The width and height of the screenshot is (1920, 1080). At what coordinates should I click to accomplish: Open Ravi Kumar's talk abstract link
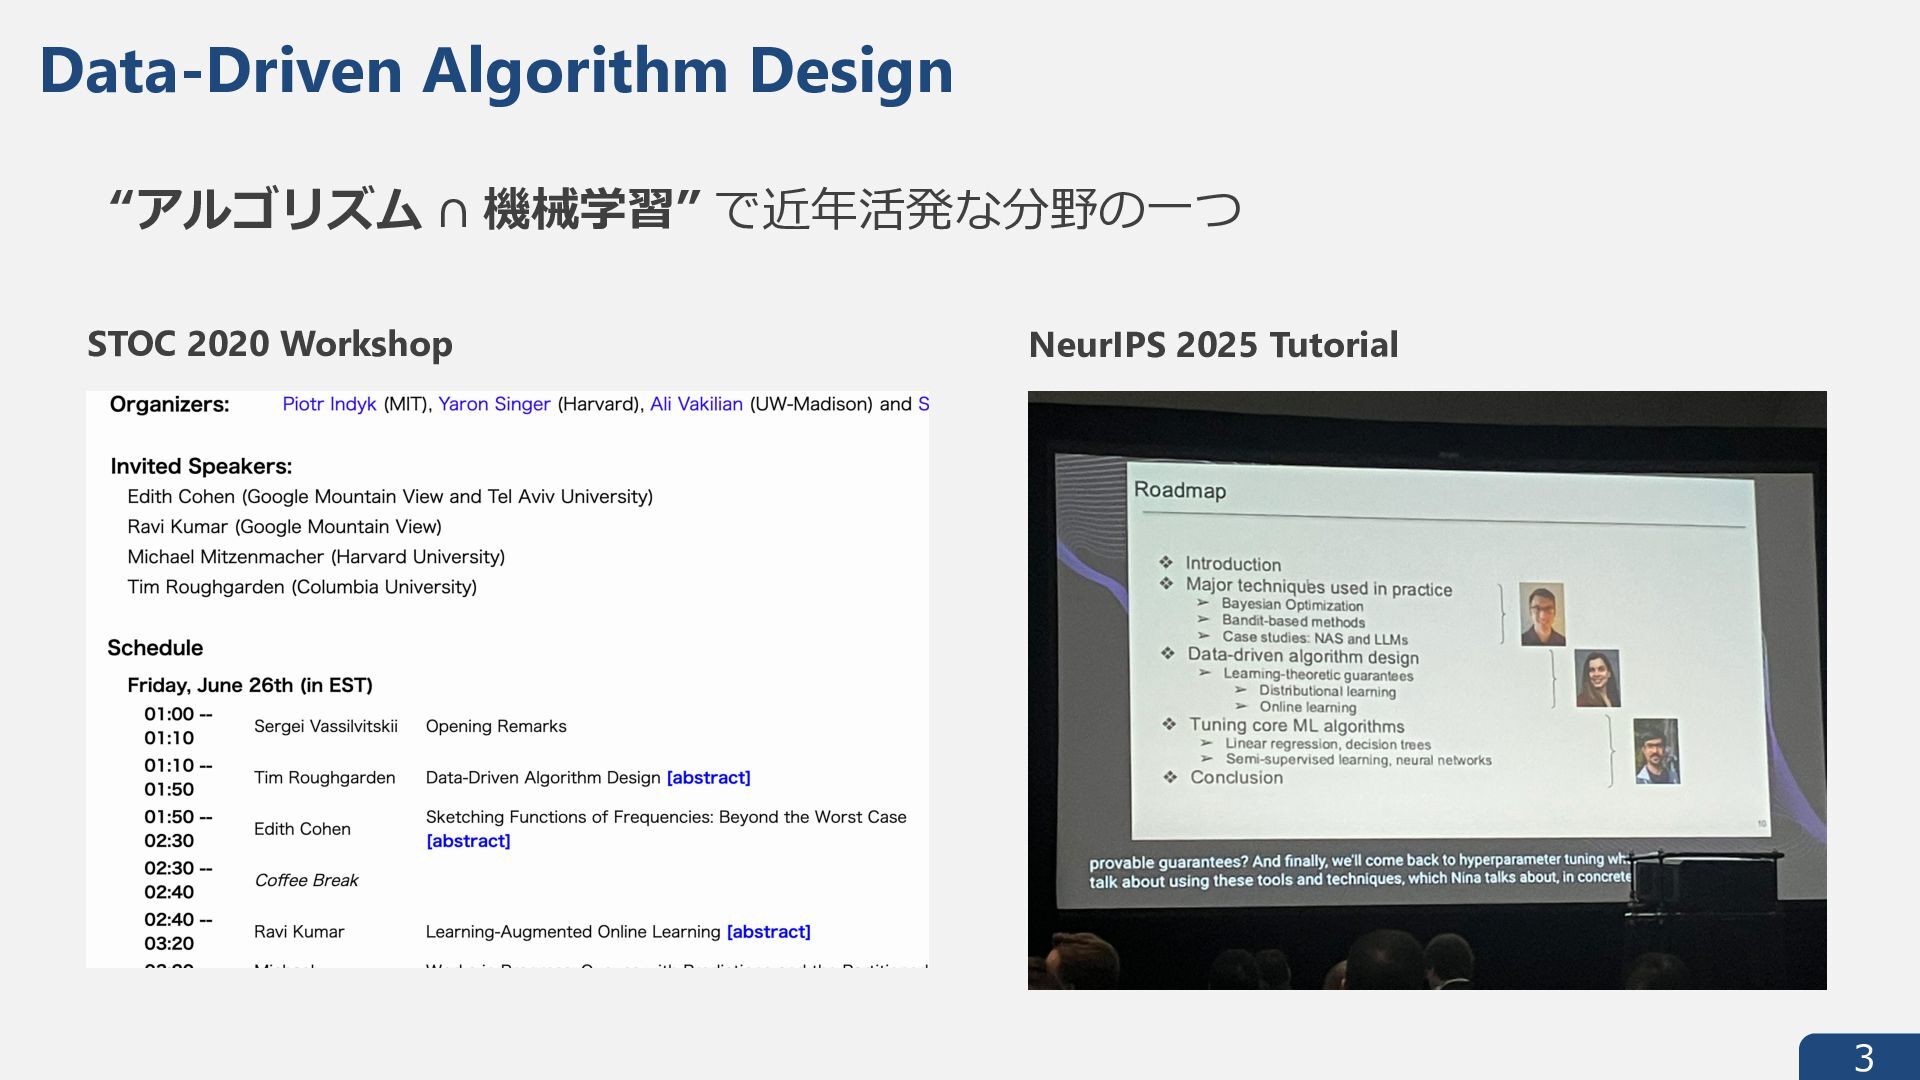[768, 932]
